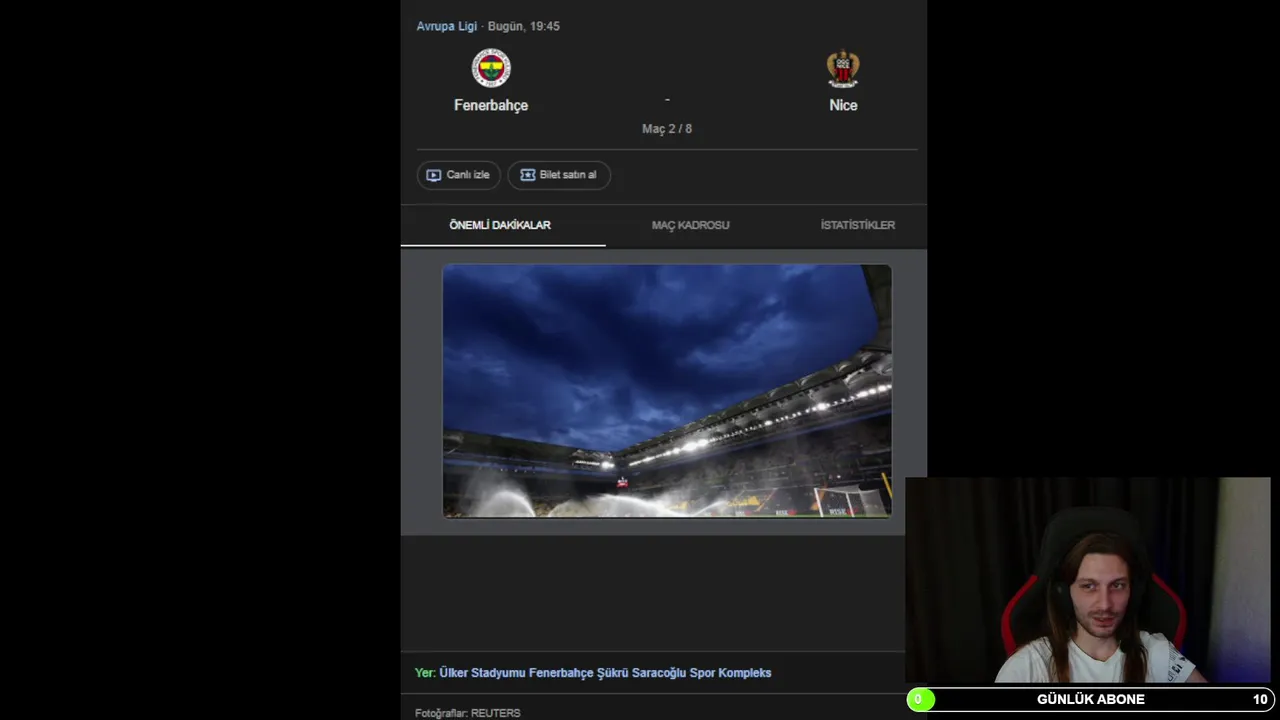Open the stadium photo thumbnail

point(667,391)
